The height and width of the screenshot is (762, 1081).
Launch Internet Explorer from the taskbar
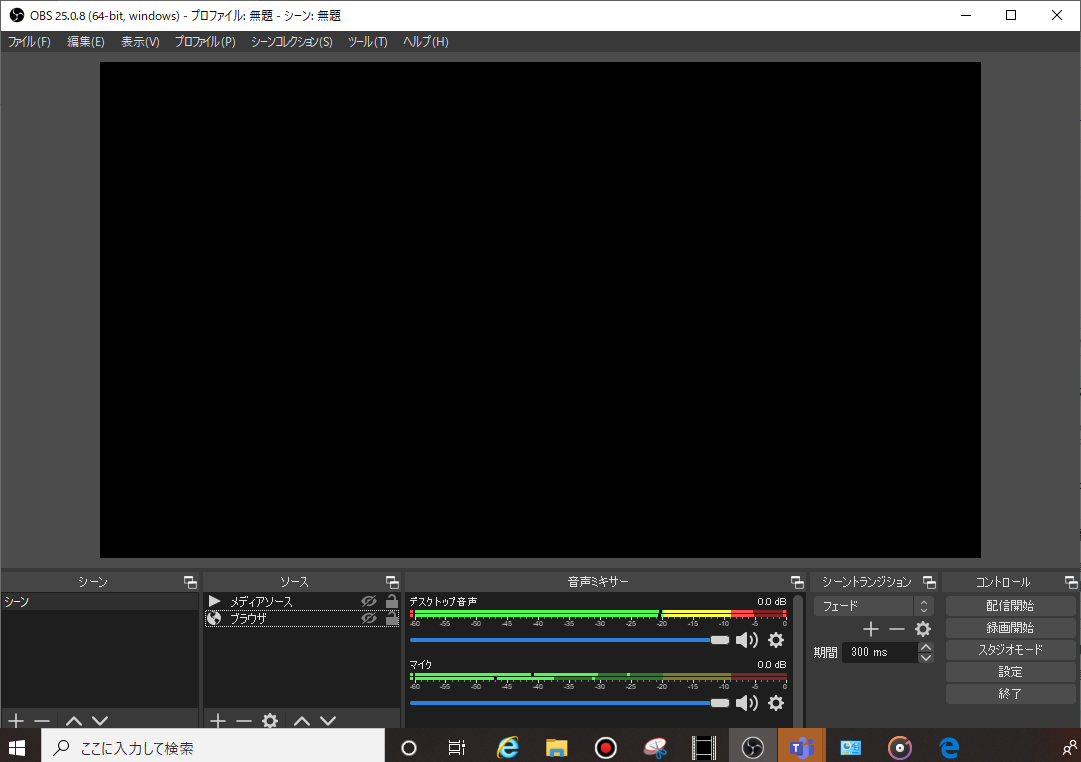[508, 748]
